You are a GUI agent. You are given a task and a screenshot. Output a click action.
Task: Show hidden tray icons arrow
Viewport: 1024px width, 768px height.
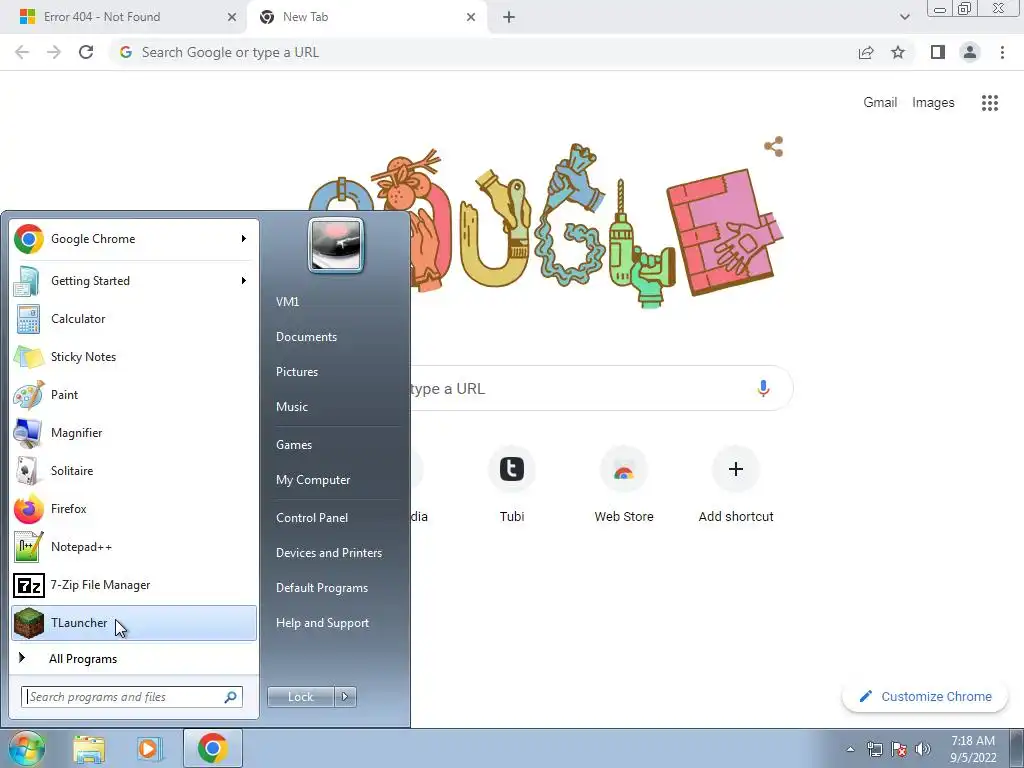click(x=850, y=749)
